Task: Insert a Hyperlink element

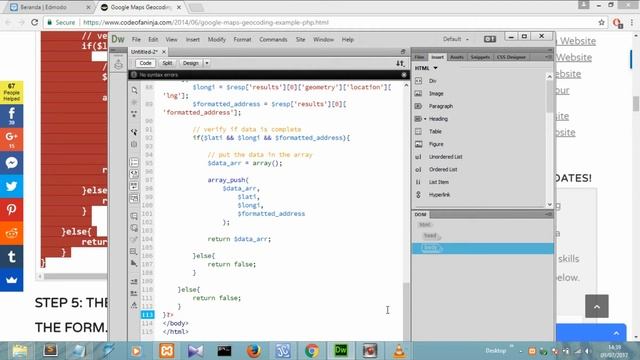Action: [439, 195]
